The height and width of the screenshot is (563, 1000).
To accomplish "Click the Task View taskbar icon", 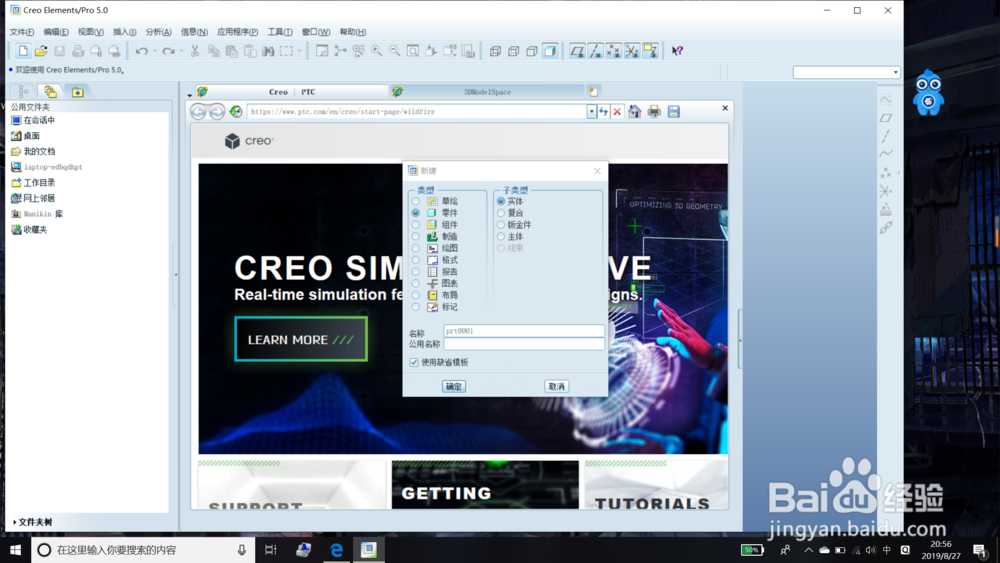I will pos(270,550).
